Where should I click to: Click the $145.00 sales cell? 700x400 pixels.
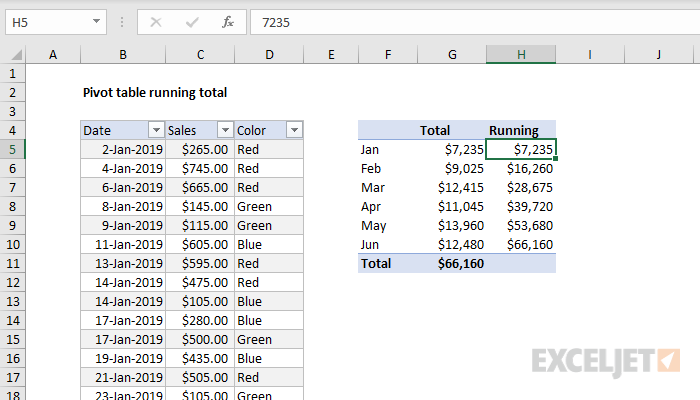point(200,207)
